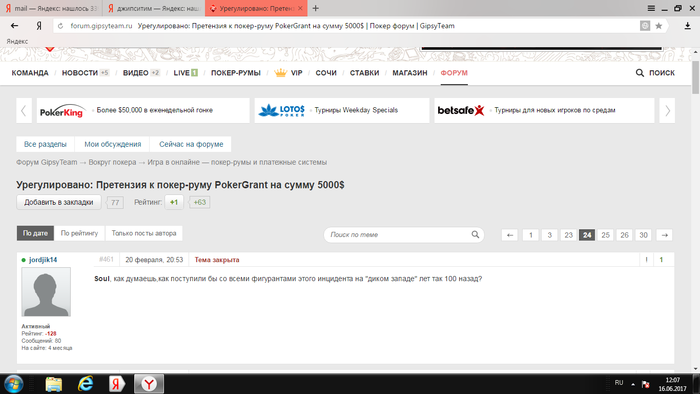Click protect shield icon in address bar
Viewport: 700px width, 394px height.
(x=645, y=26)
